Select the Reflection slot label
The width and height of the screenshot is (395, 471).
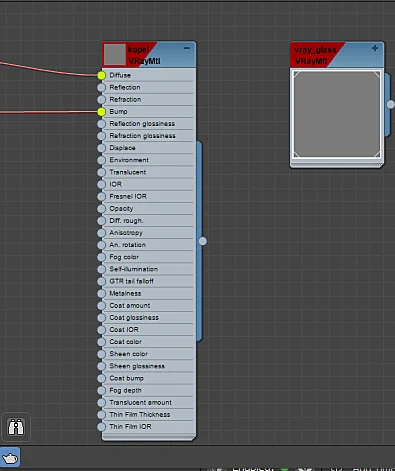pyautogui.click(x=125, y=87)
